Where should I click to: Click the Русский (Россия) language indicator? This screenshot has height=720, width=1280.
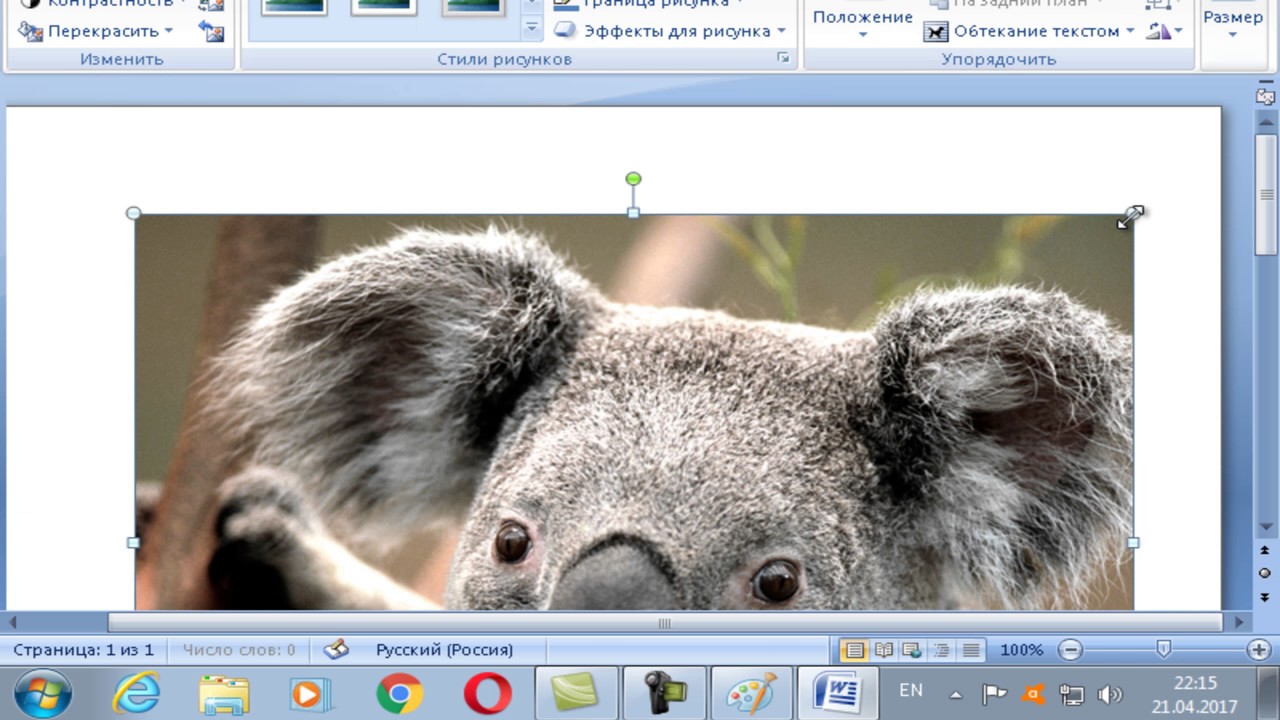click(x=445, y=650)
